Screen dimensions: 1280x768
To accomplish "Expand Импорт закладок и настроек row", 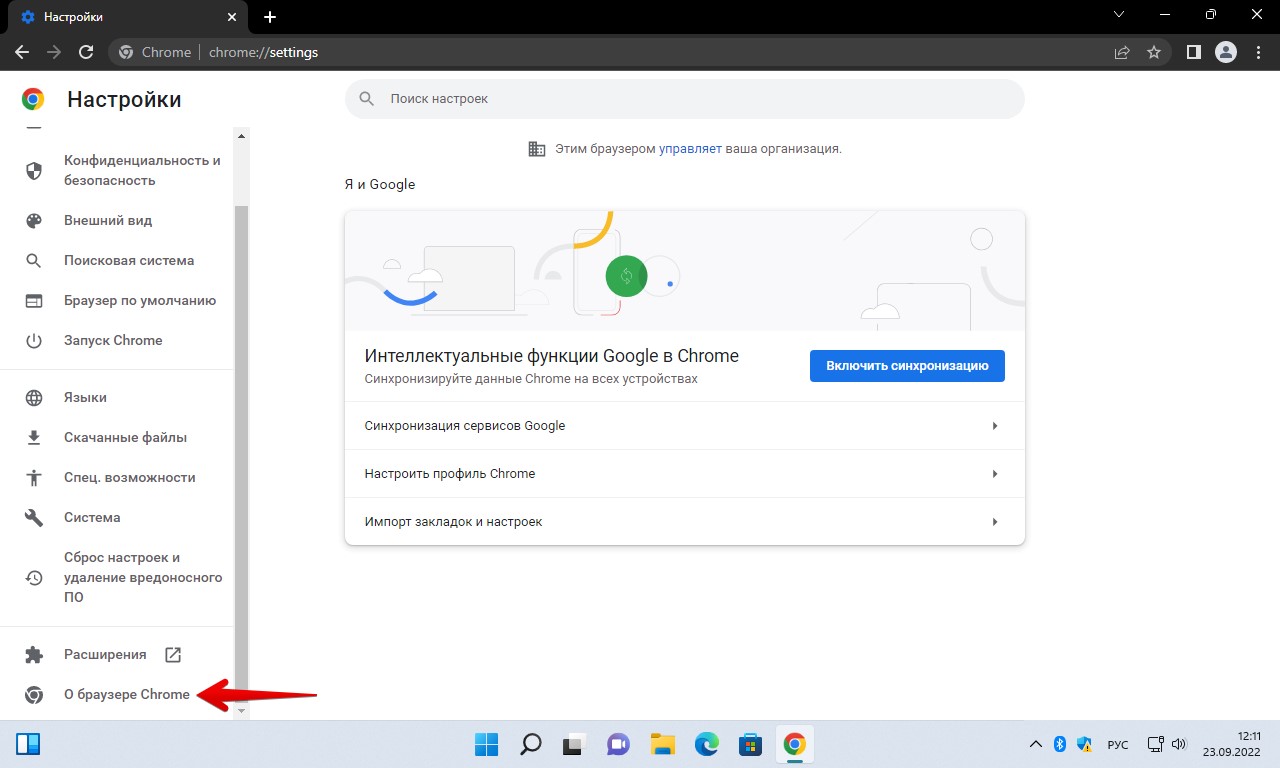I will [x=685, y=522].
